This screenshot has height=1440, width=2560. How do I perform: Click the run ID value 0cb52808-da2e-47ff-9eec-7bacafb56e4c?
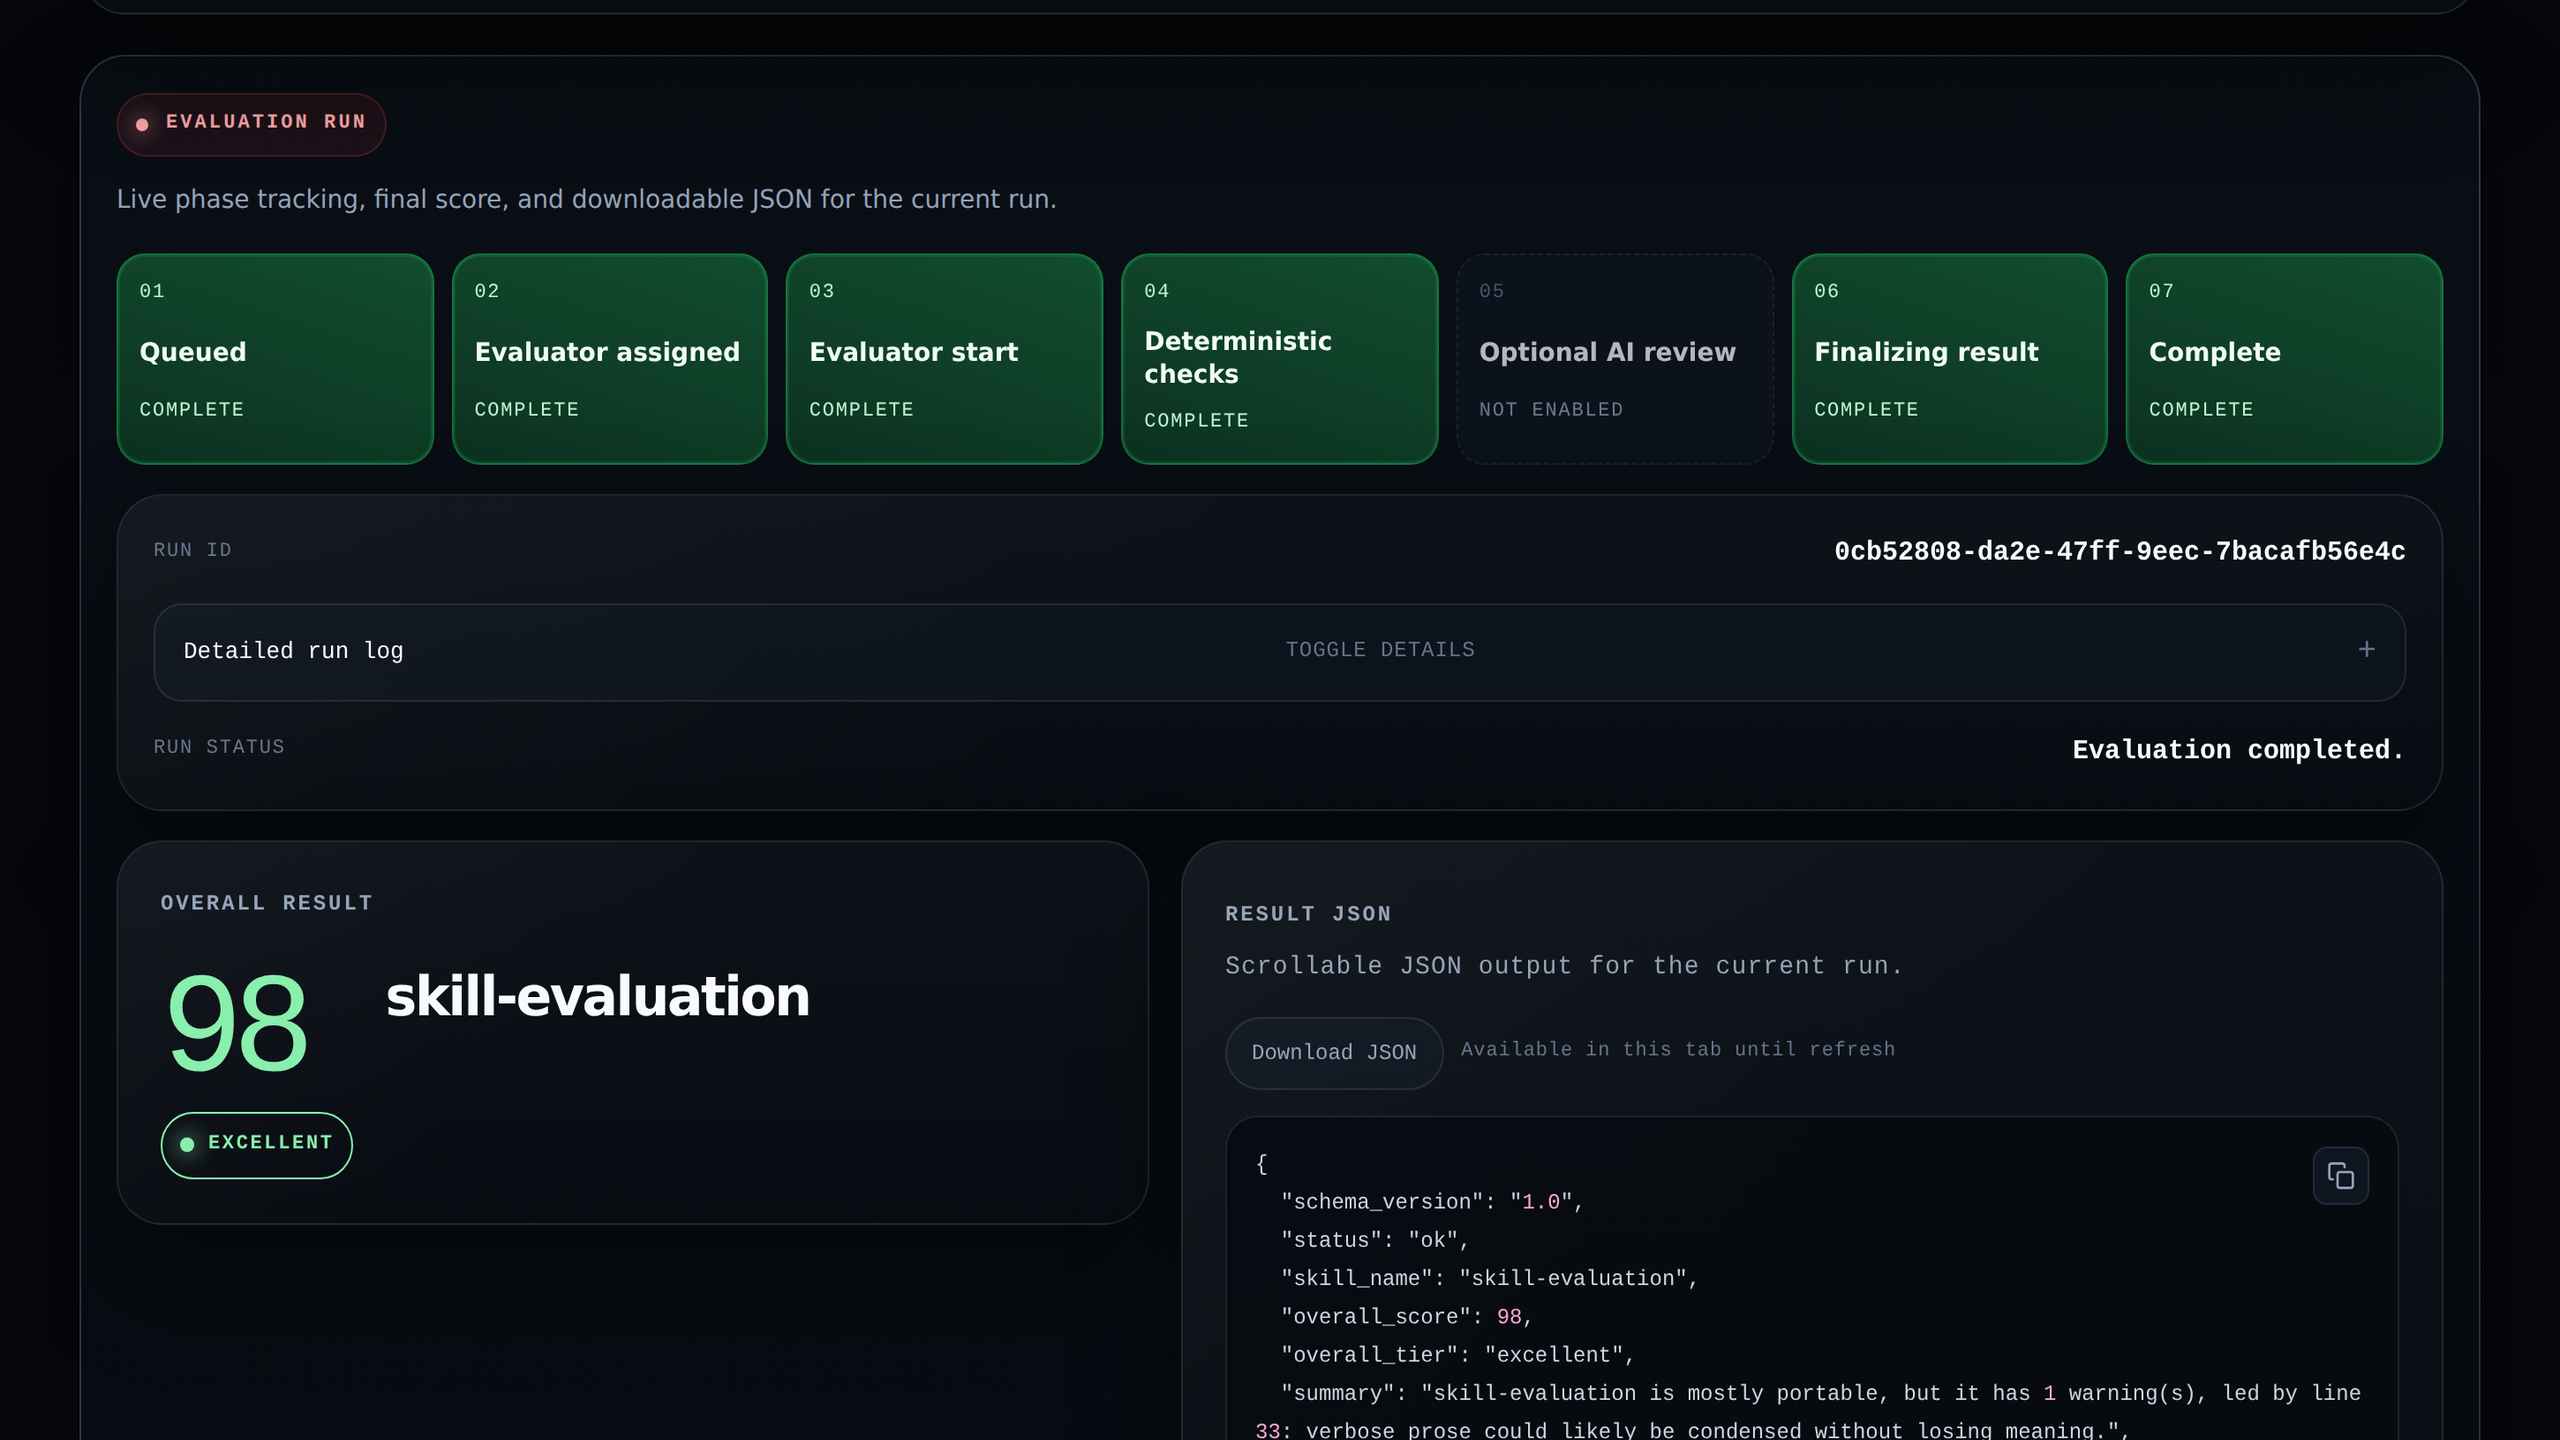2120,552
